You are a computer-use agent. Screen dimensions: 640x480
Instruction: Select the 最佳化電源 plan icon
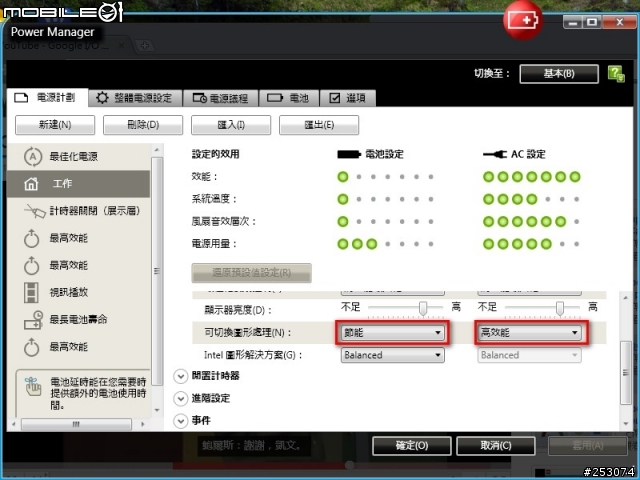pos(33,157)
